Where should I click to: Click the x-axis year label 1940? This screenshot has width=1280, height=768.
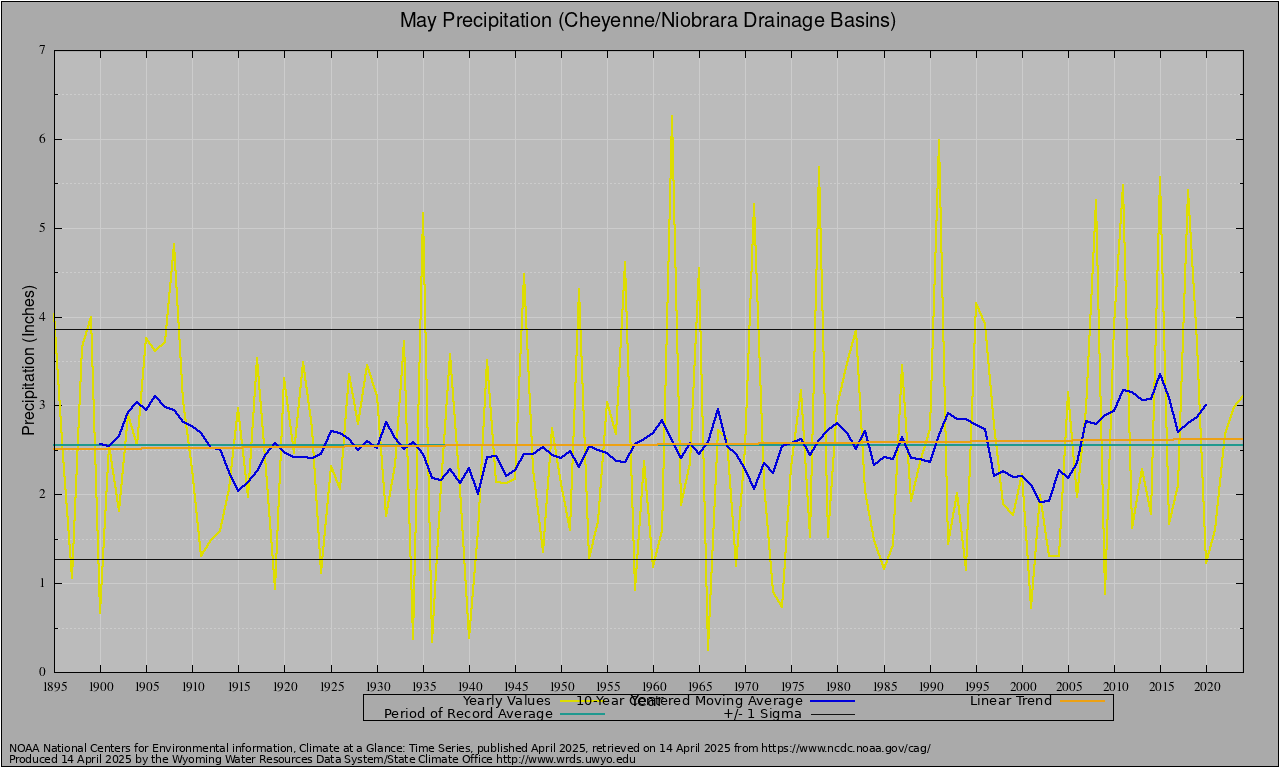click(x=469, y=686)
